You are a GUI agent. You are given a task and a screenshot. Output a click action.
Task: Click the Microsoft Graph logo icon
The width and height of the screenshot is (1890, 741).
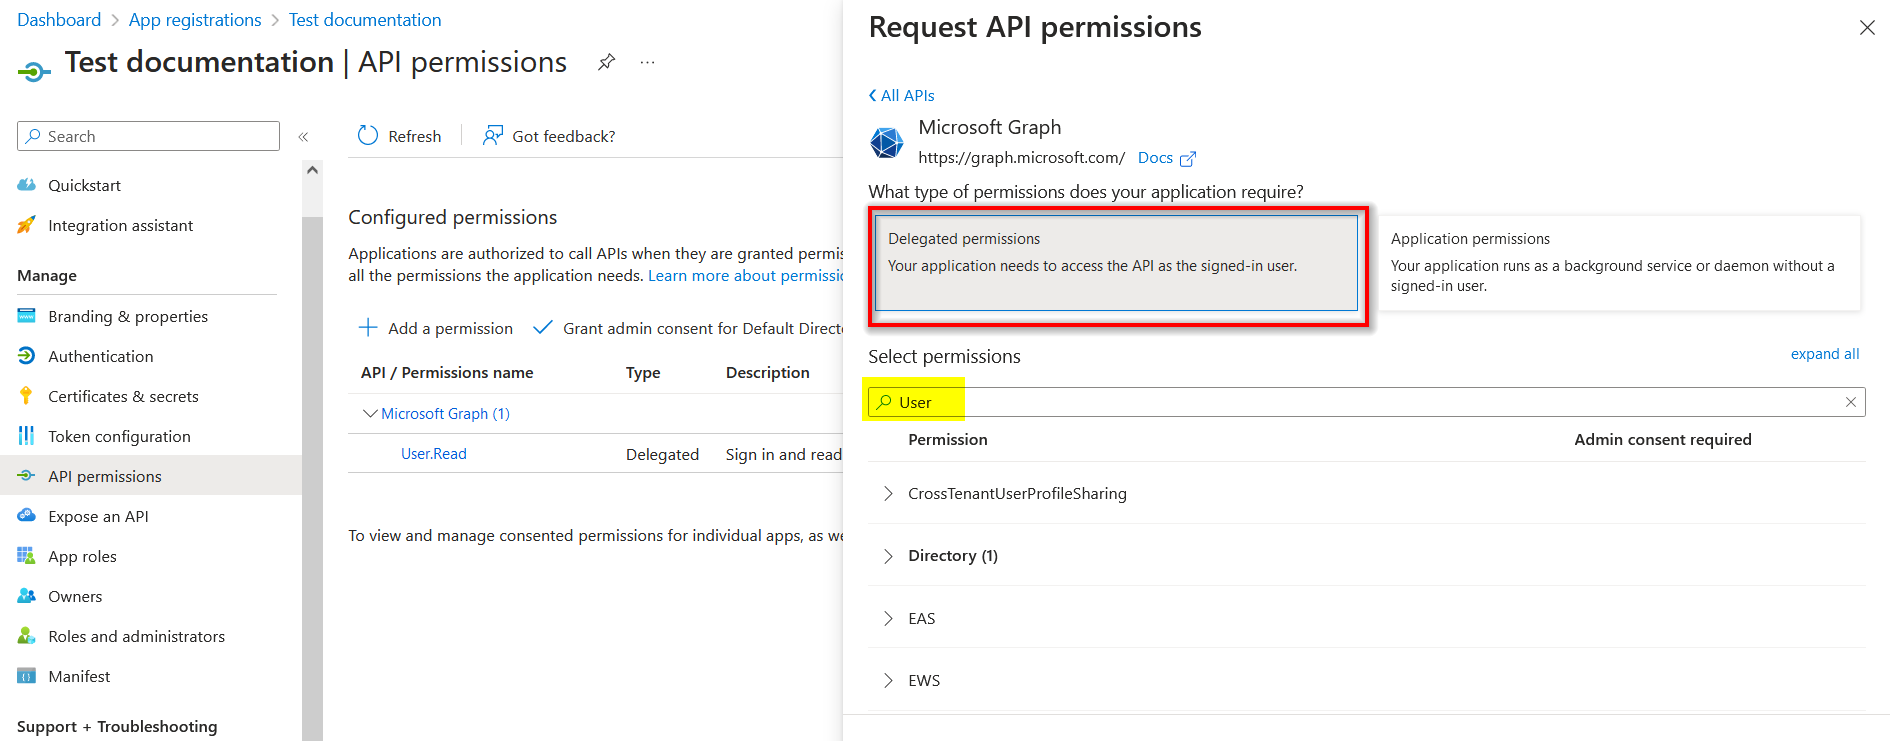tap(887, 143)
